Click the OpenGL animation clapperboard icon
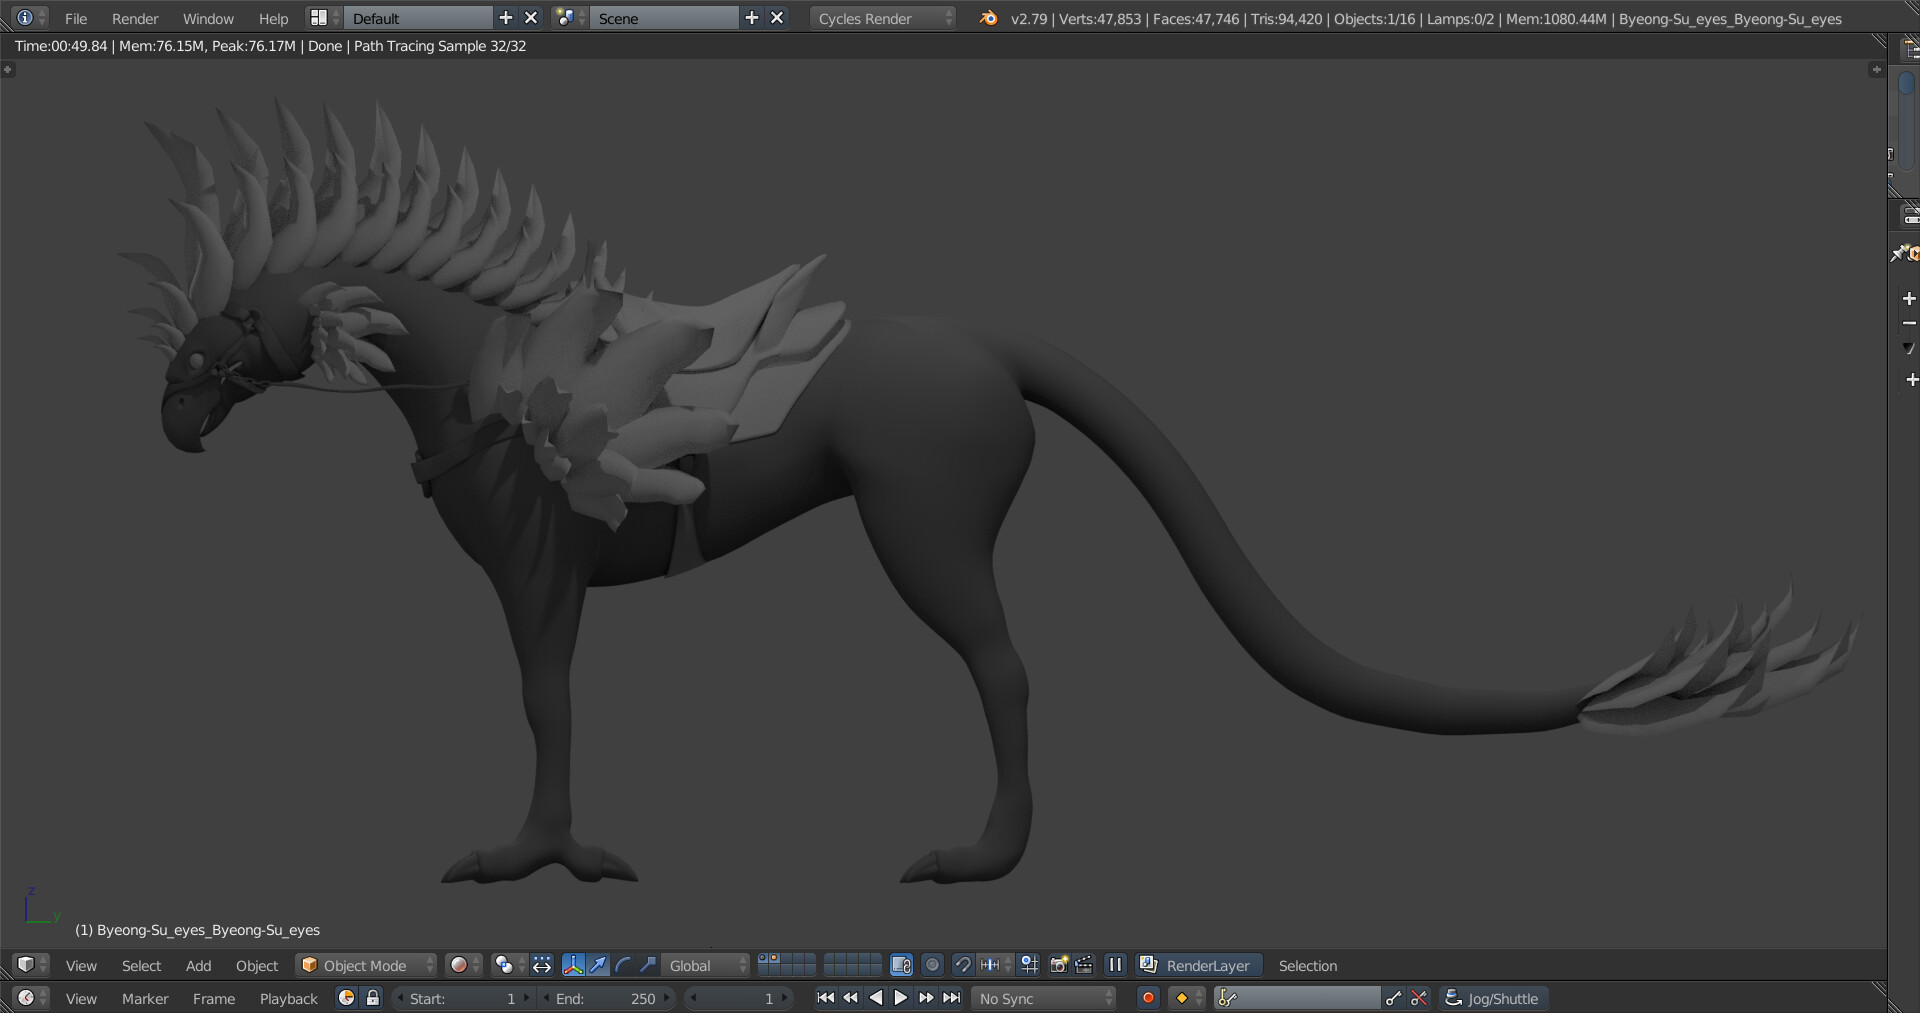 coord(1083,965)
